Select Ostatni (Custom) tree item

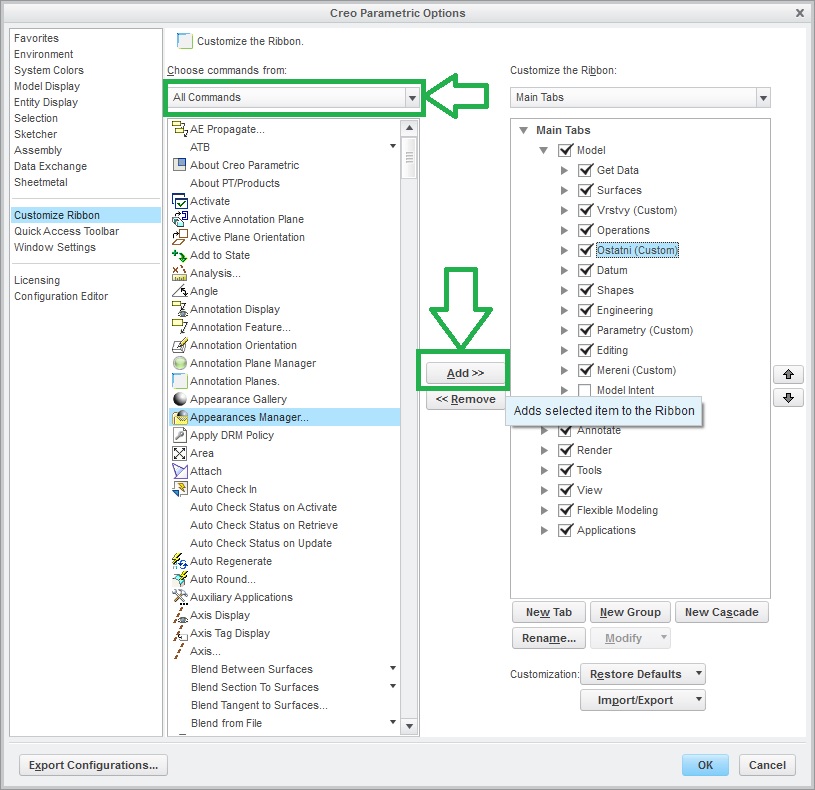637,250
